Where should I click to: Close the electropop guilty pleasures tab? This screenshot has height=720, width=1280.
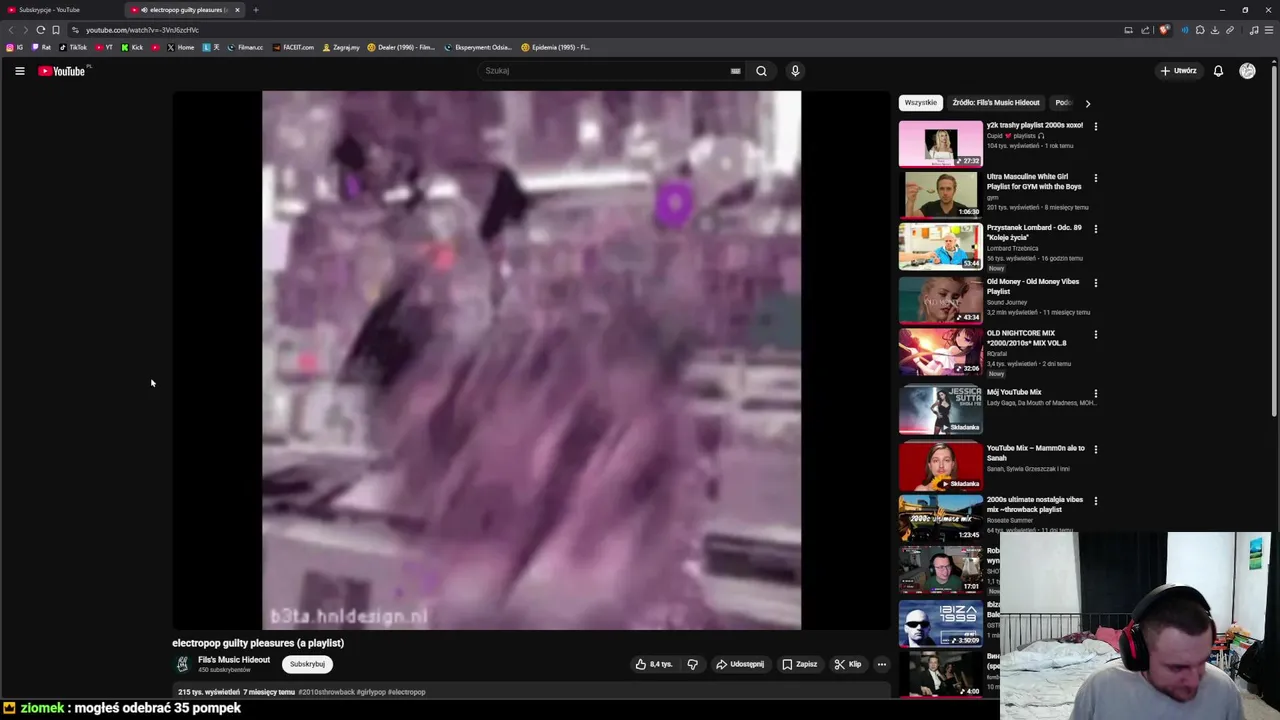pos(237,10)
